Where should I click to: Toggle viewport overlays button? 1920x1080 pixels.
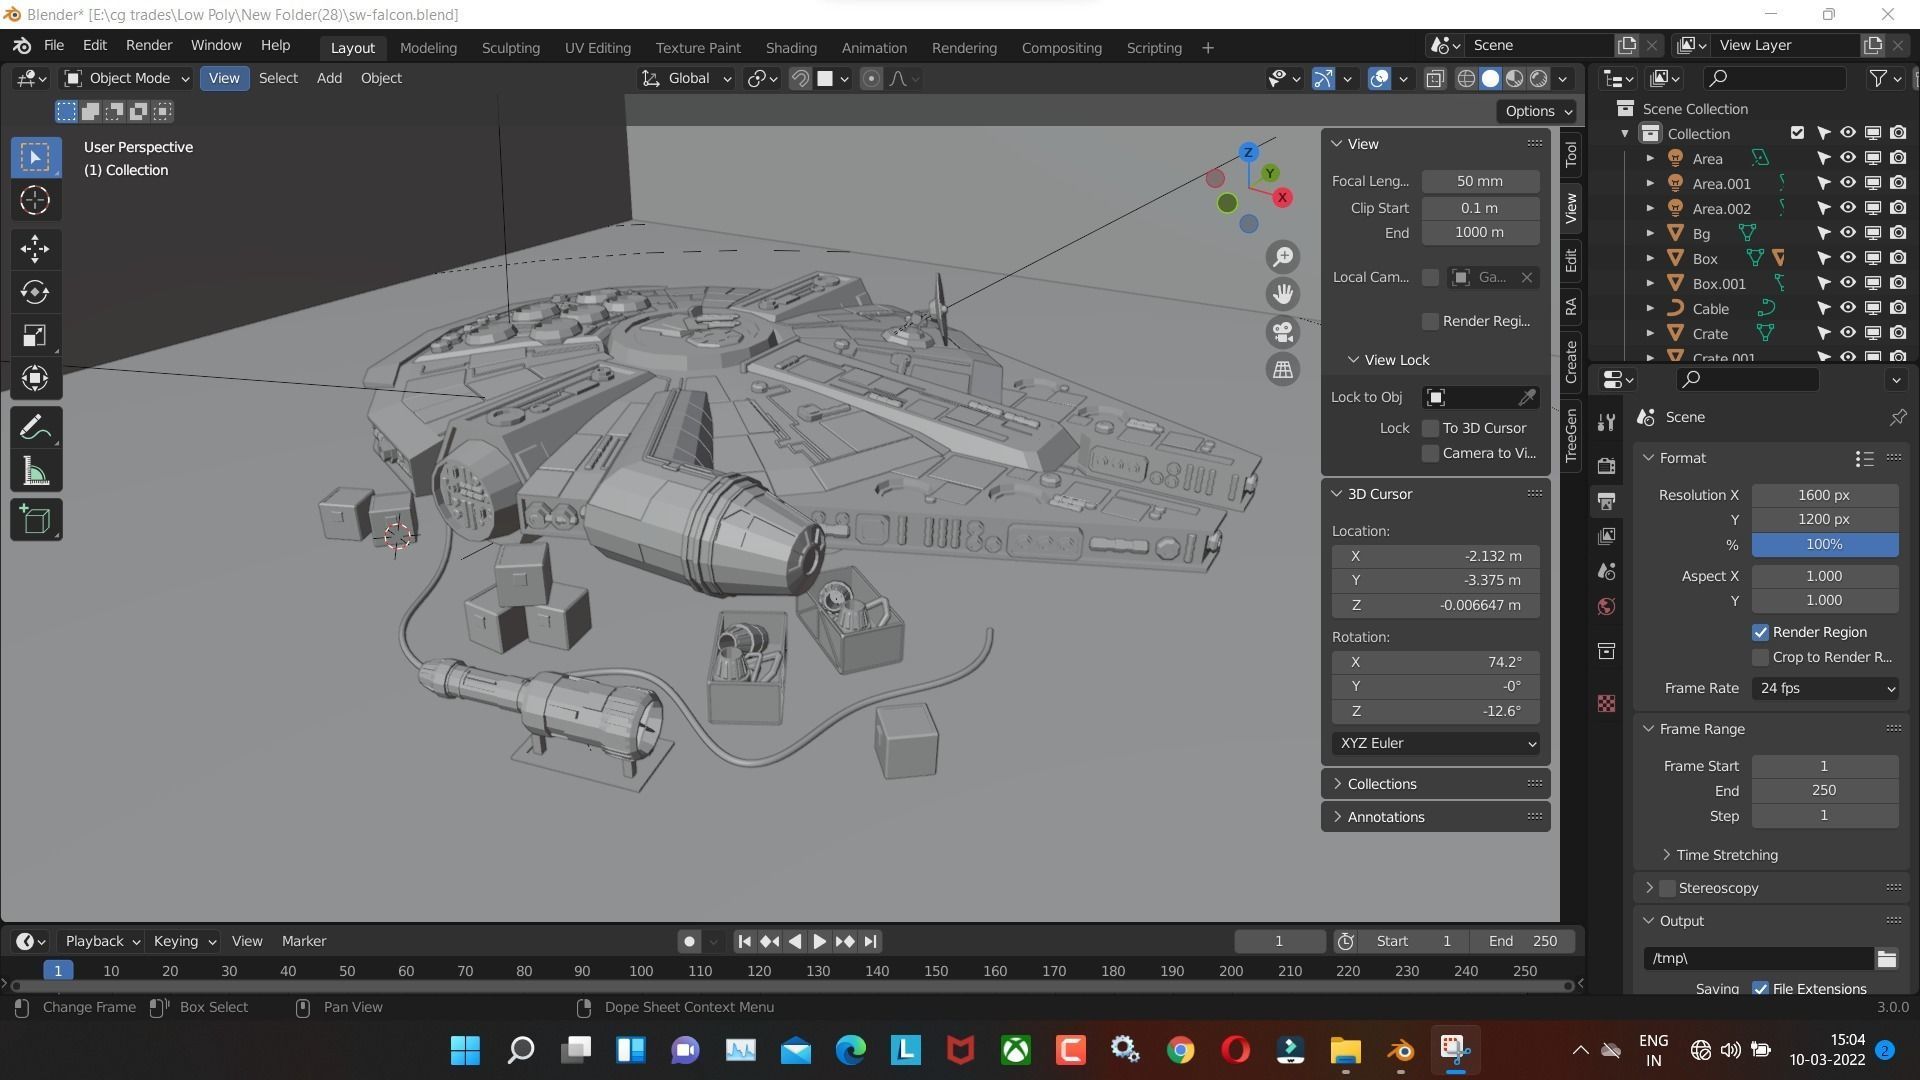pyautogui.click(x=1379, y=79)
